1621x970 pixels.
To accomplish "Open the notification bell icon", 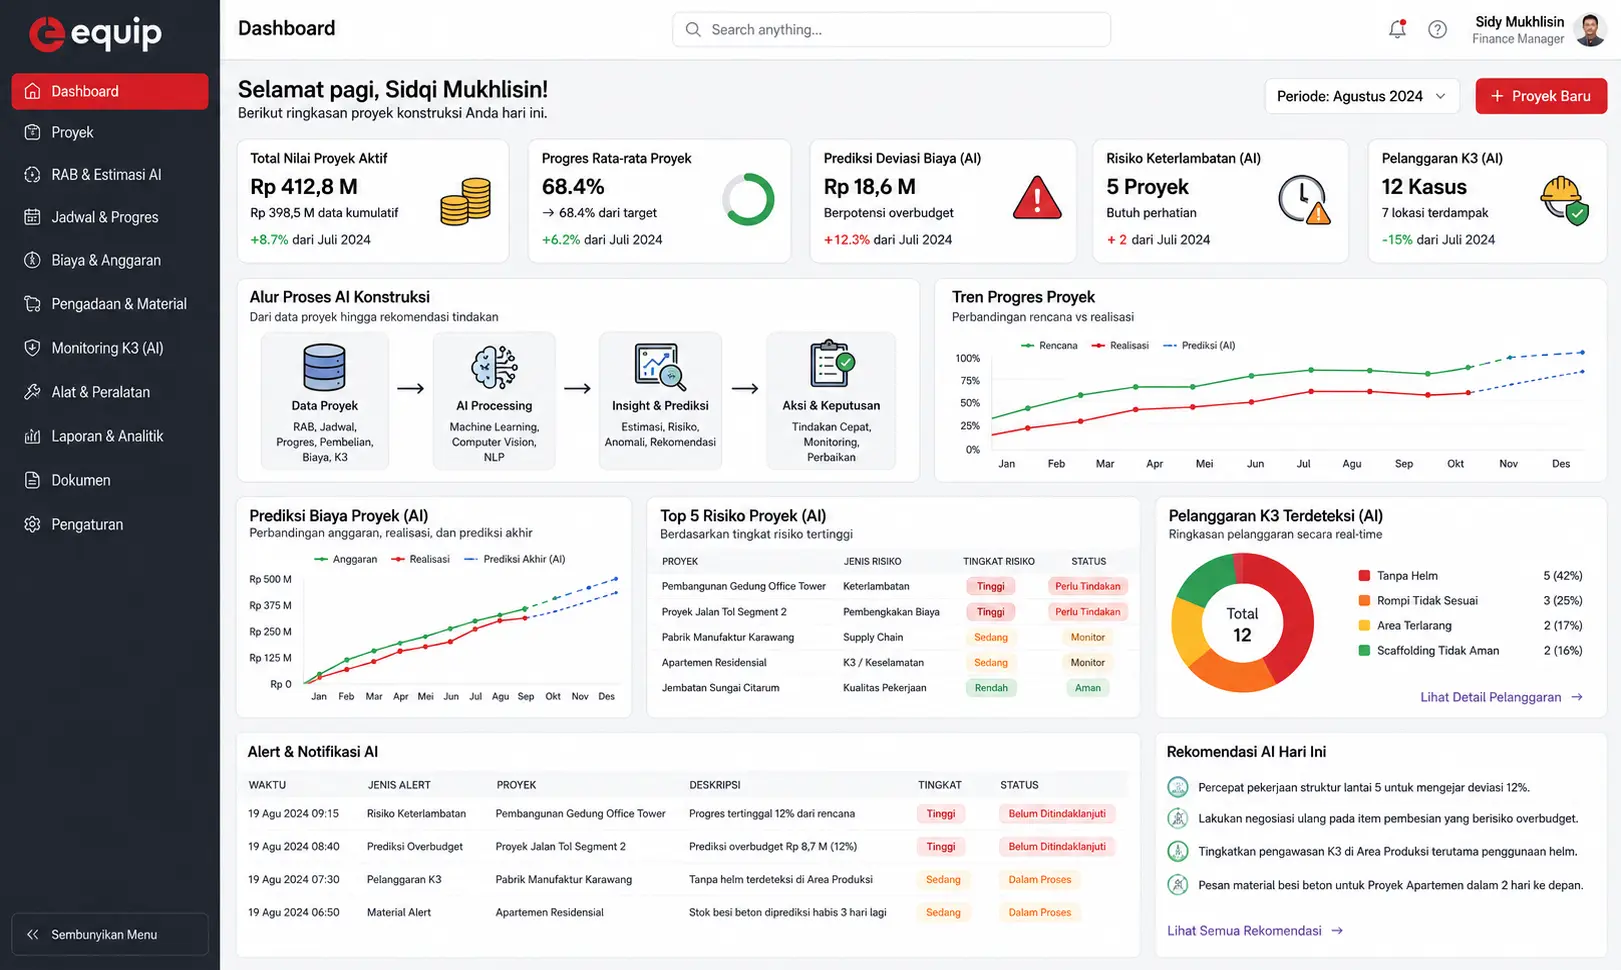I will point(1397,29).
